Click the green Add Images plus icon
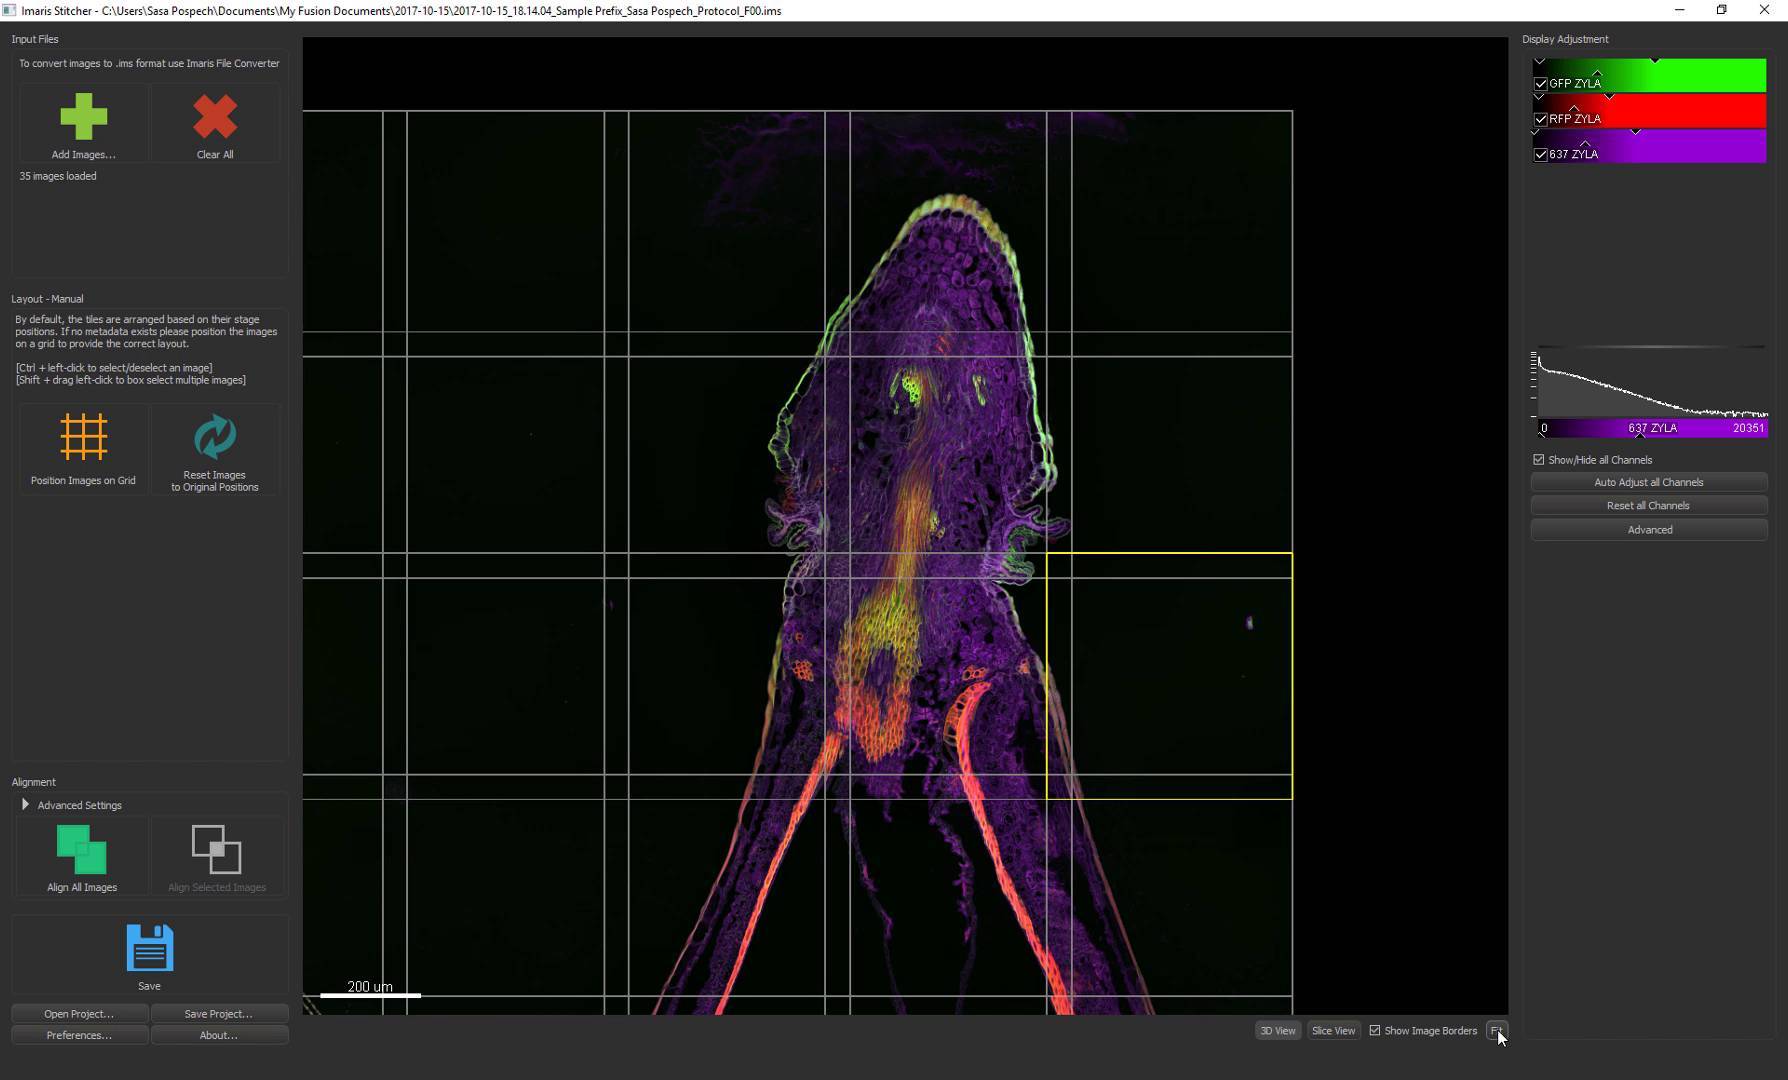The width and height of the screenshot is (1788, 1080). [x=83, y=117]
